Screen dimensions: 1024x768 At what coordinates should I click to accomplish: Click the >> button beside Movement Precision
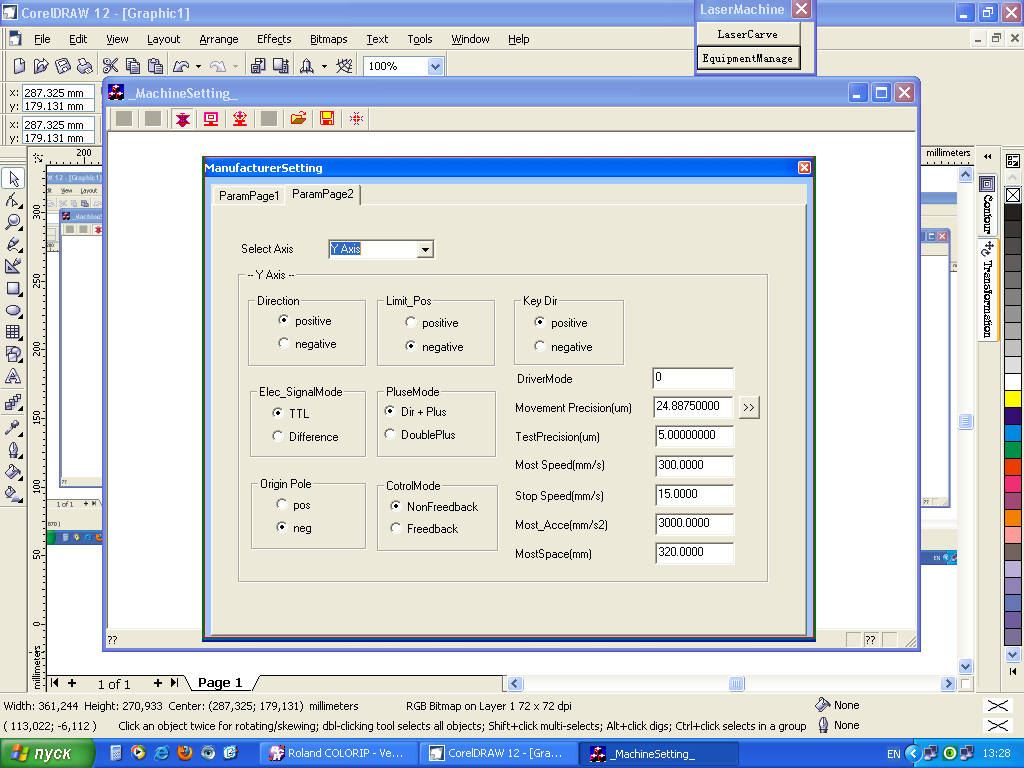tap(749, 408)
